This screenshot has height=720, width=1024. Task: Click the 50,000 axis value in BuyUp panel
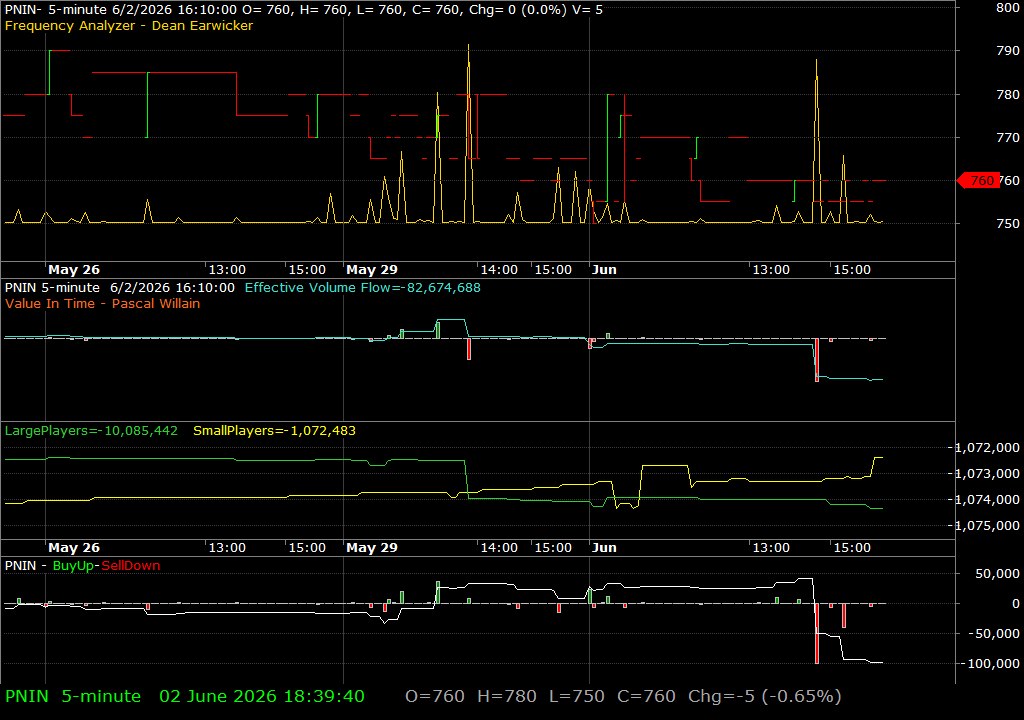(x=997, y=574)
